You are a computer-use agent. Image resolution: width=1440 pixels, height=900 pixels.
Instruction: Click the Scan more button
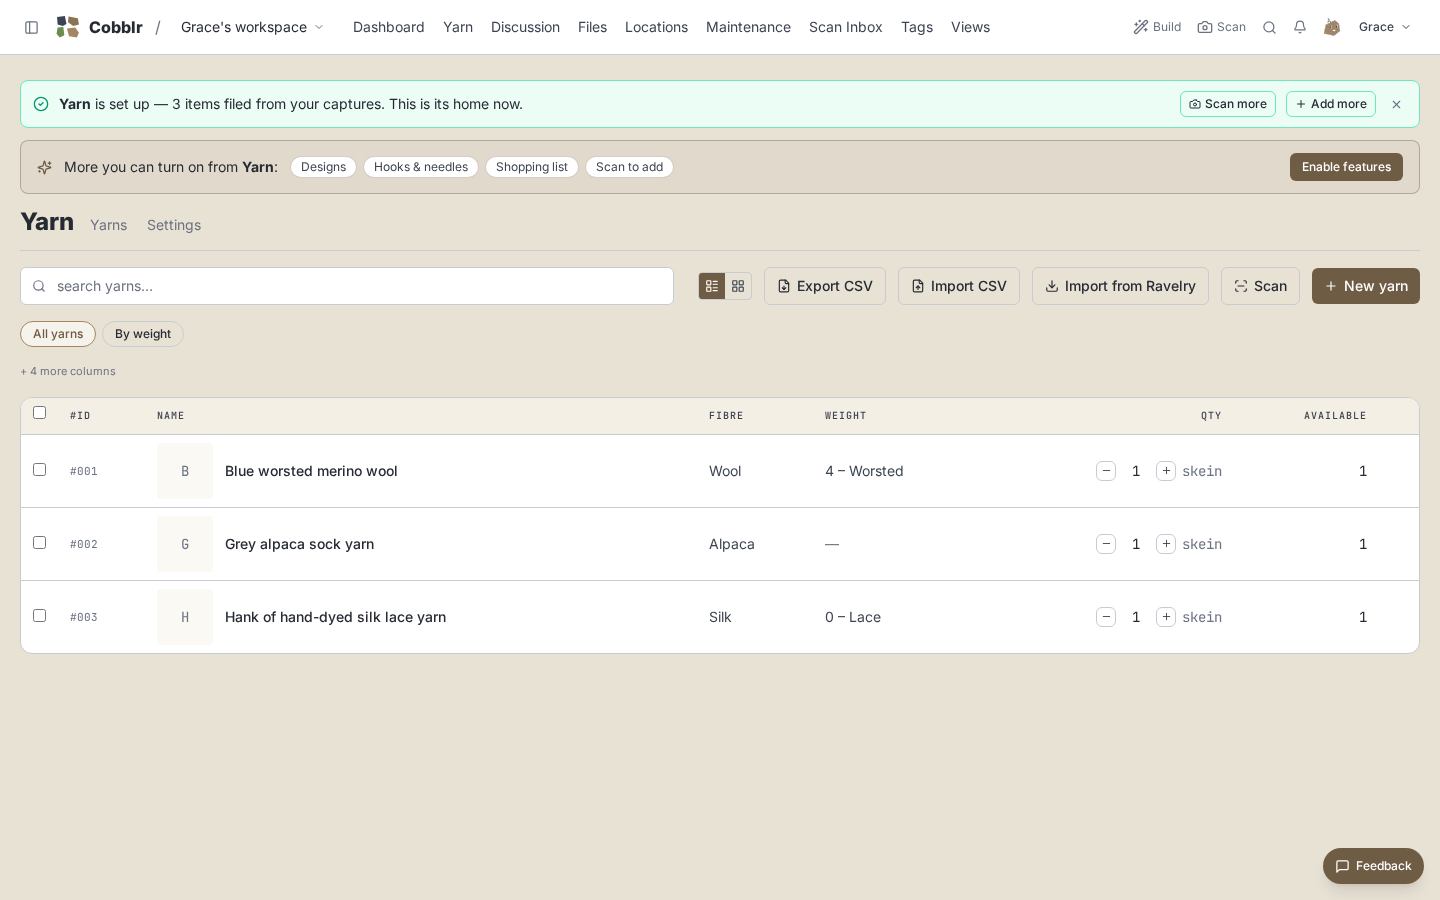click(x=1228, y=104)
